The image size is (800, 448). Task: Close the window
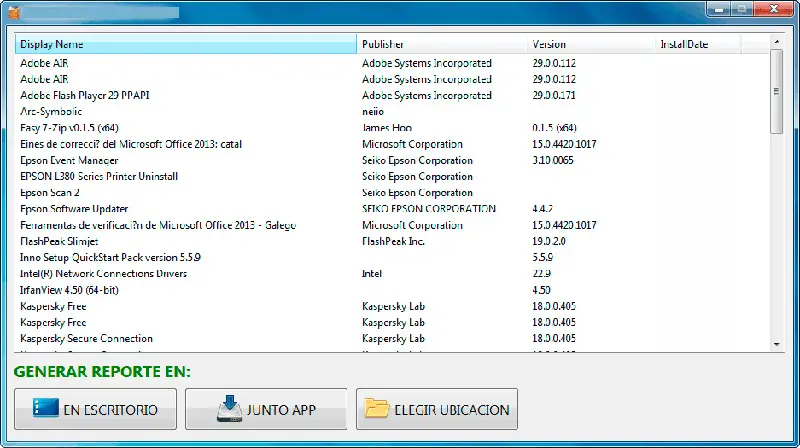pos(773,9)
